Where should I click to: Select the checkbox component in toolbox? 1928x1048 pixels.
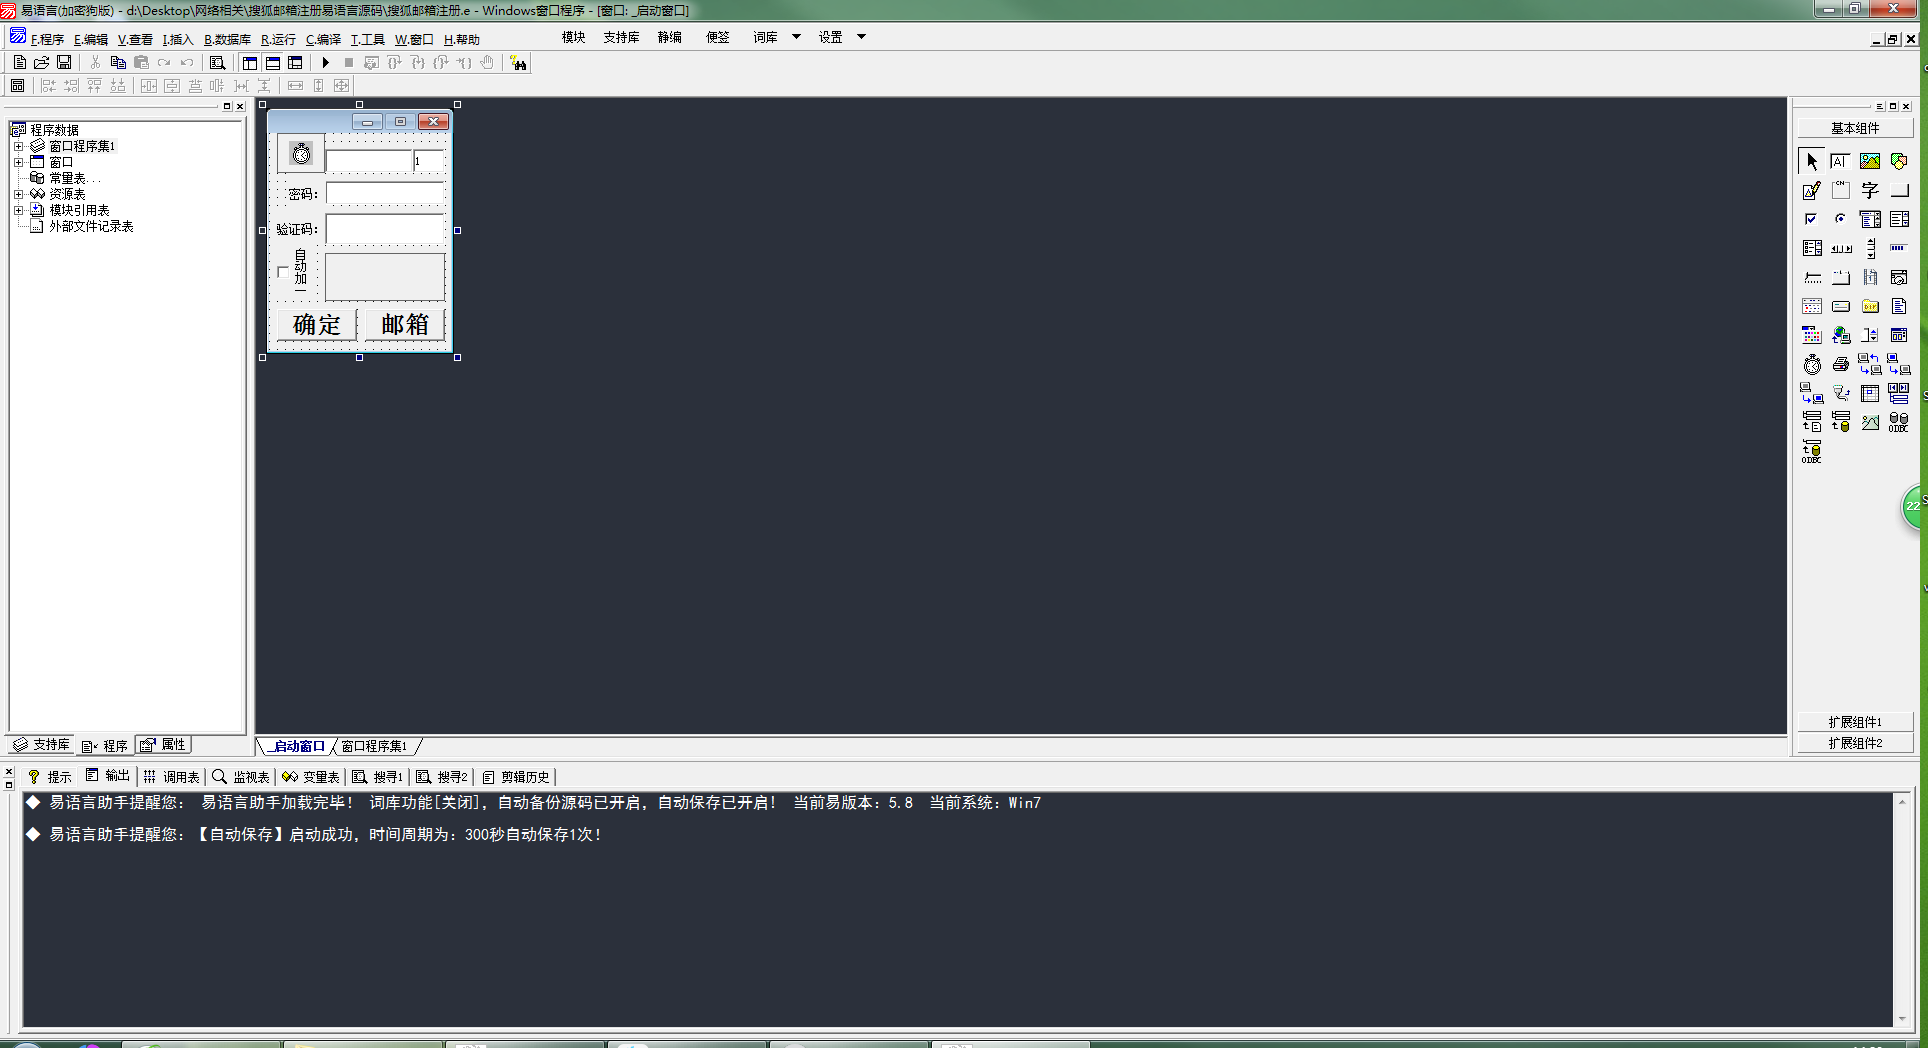coord(1811,219)
